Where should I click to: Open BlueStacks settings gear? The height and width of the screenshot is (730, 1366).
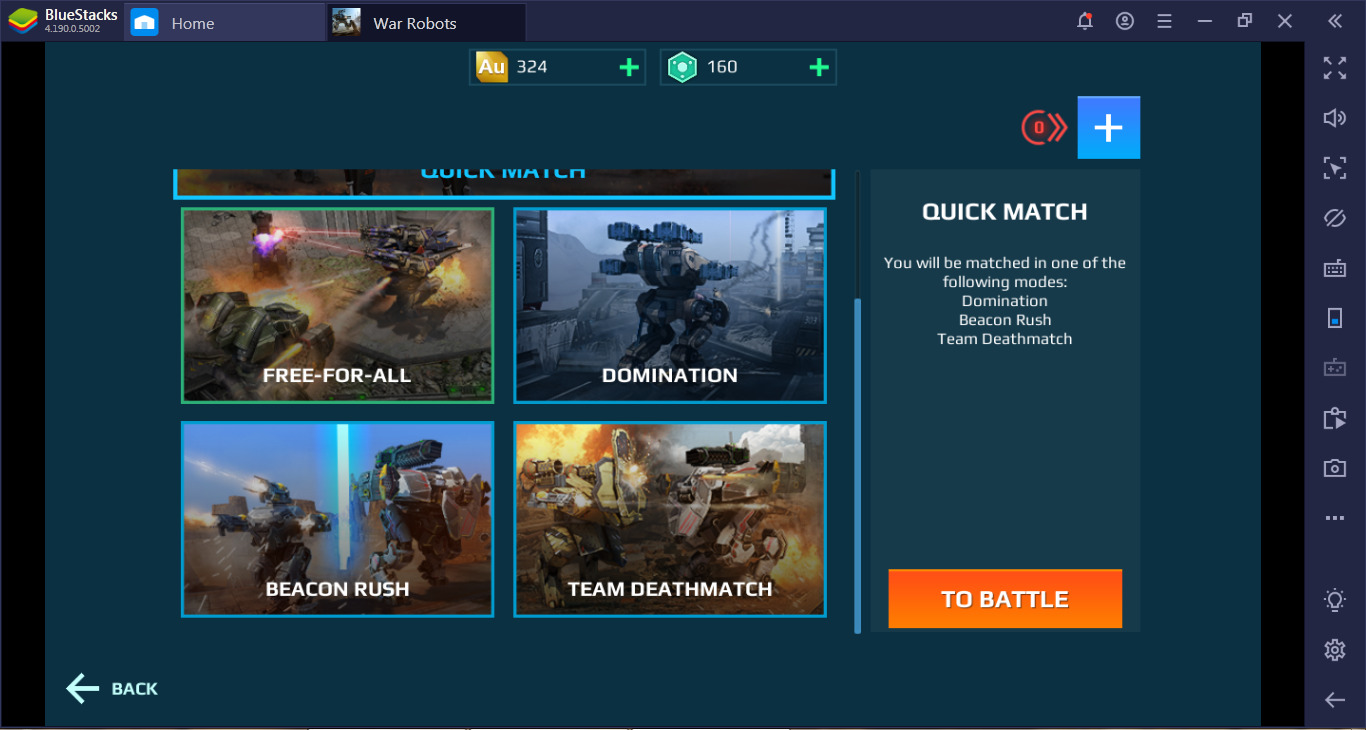[1335, 650]
